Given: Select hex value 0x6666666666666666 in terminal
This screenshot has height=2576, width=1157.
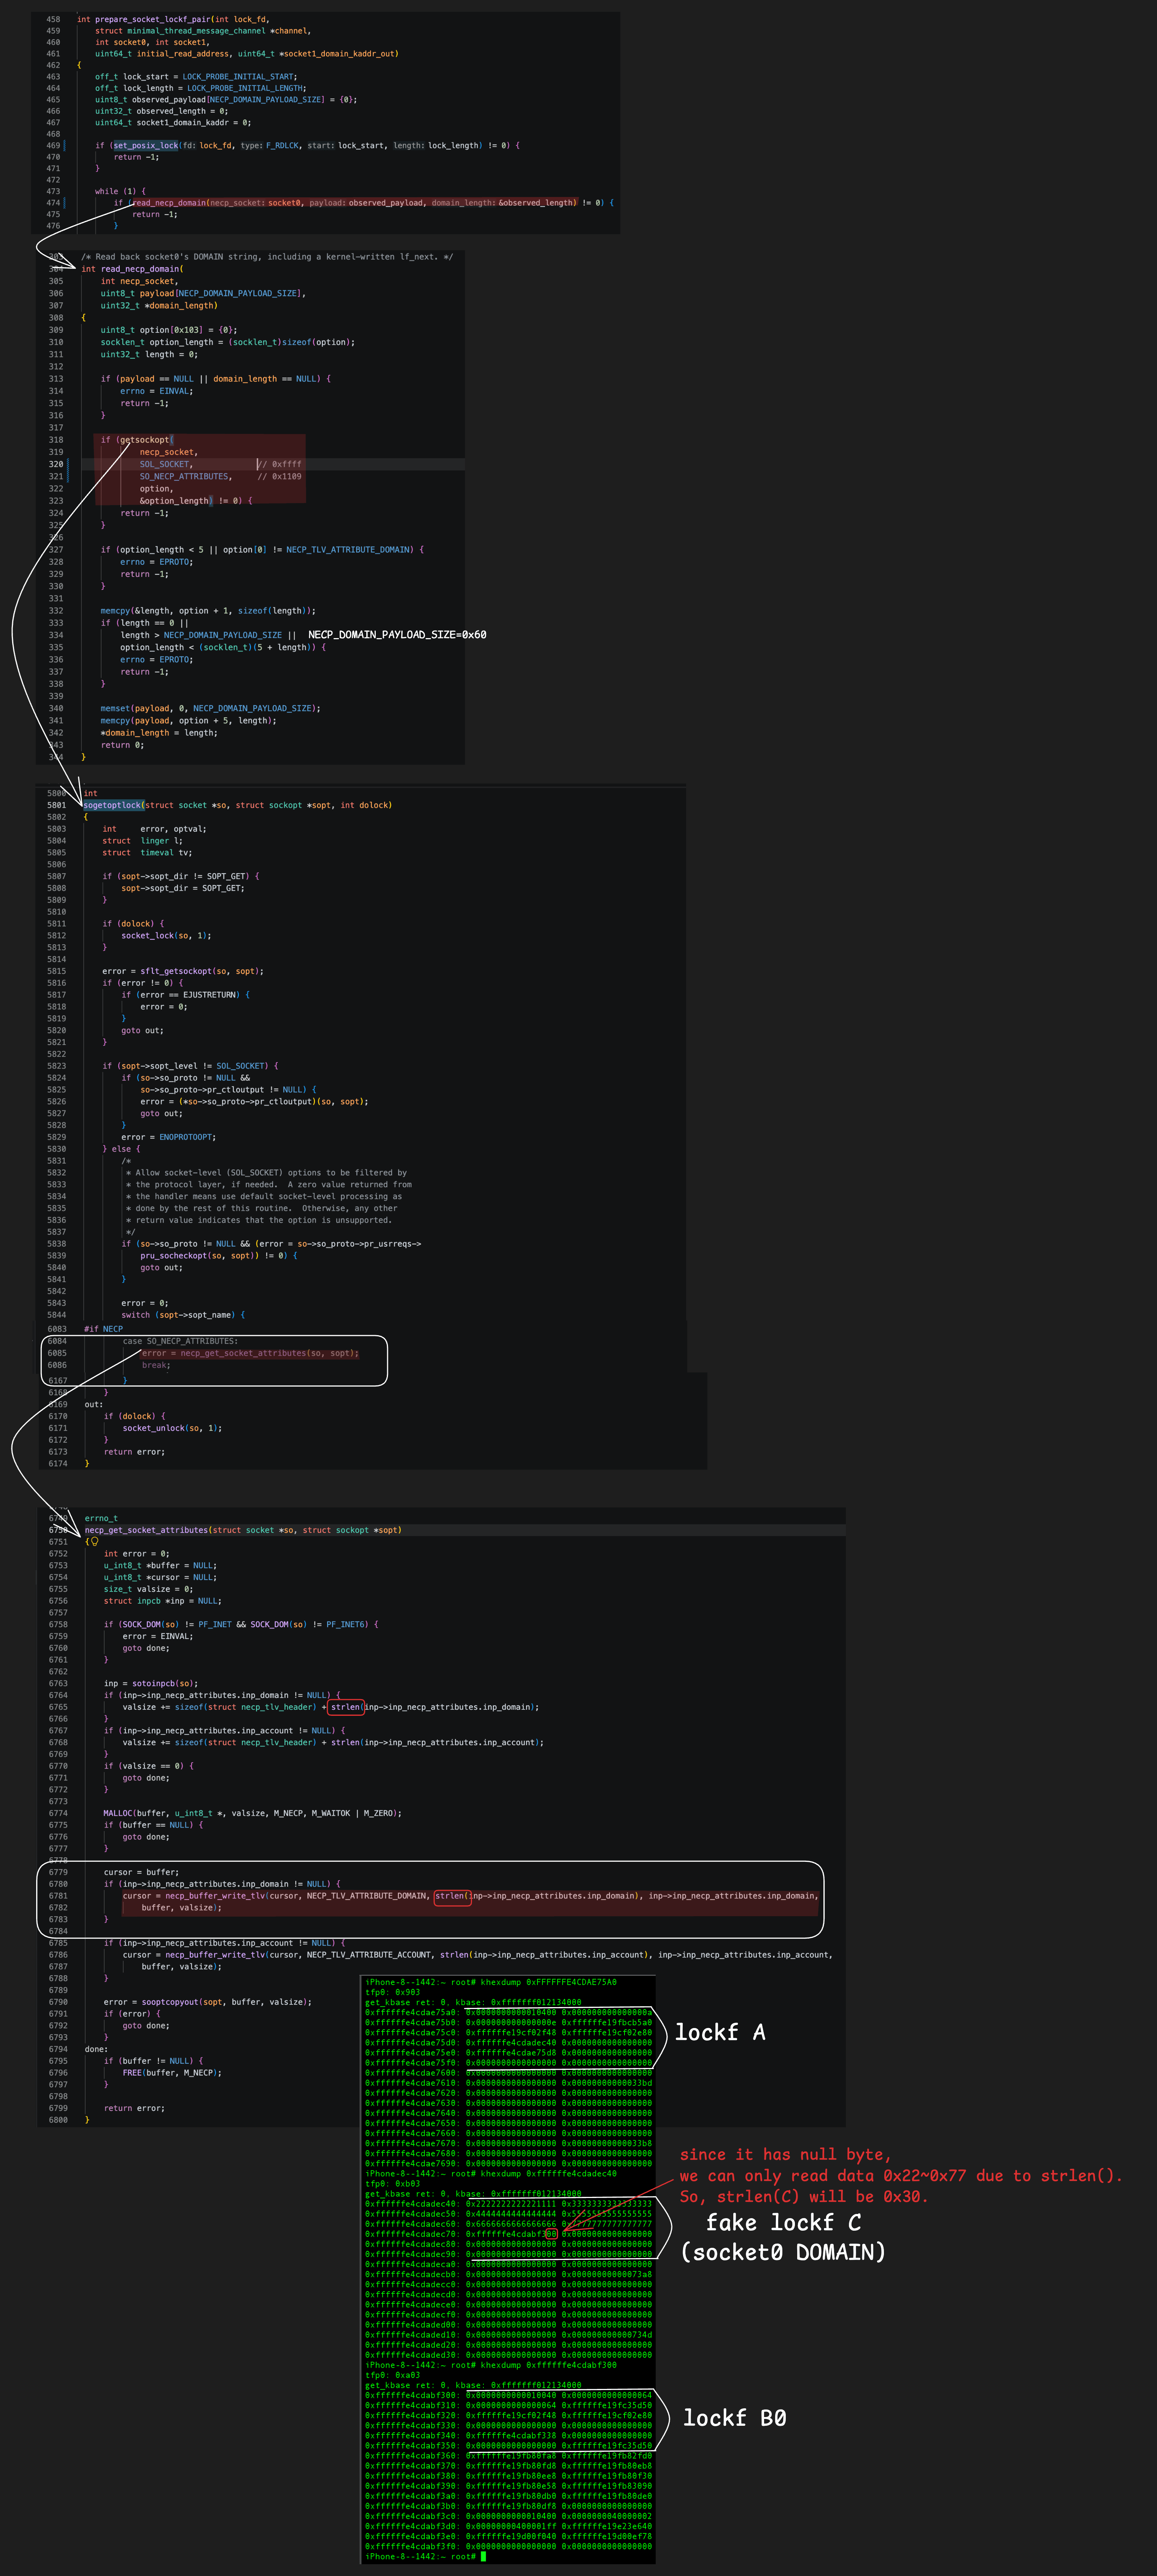Looking at the screenshot, I should [511, 2224].
